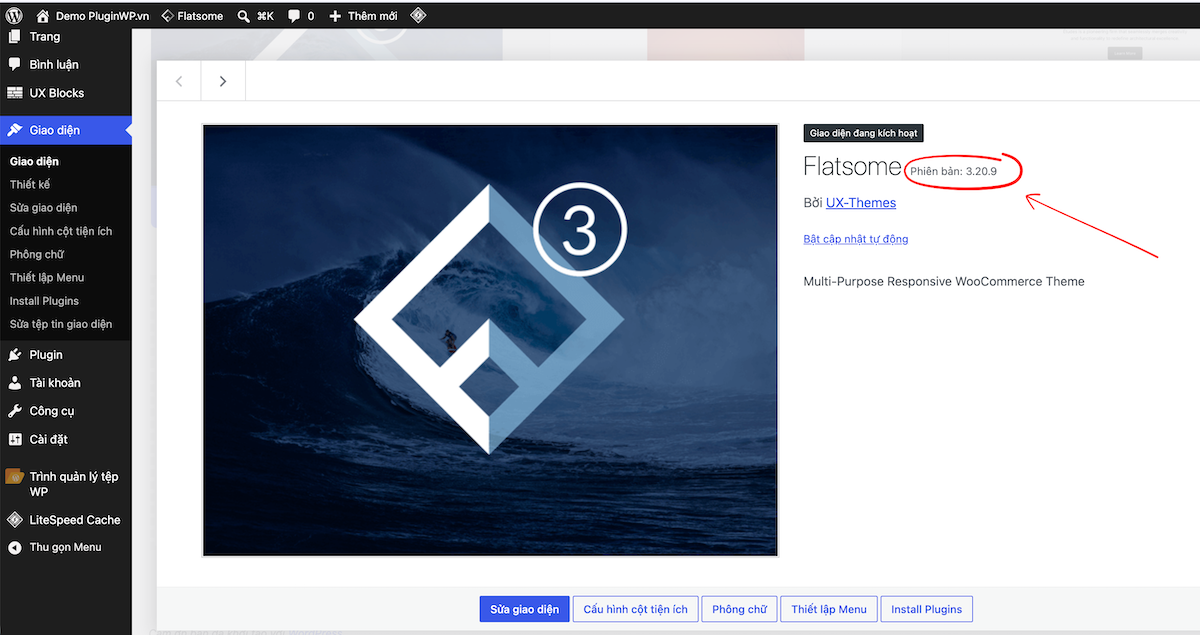Click the Phiên bản: 3.20.9 version text
The image size is (1200, 635).
[953, 172]
